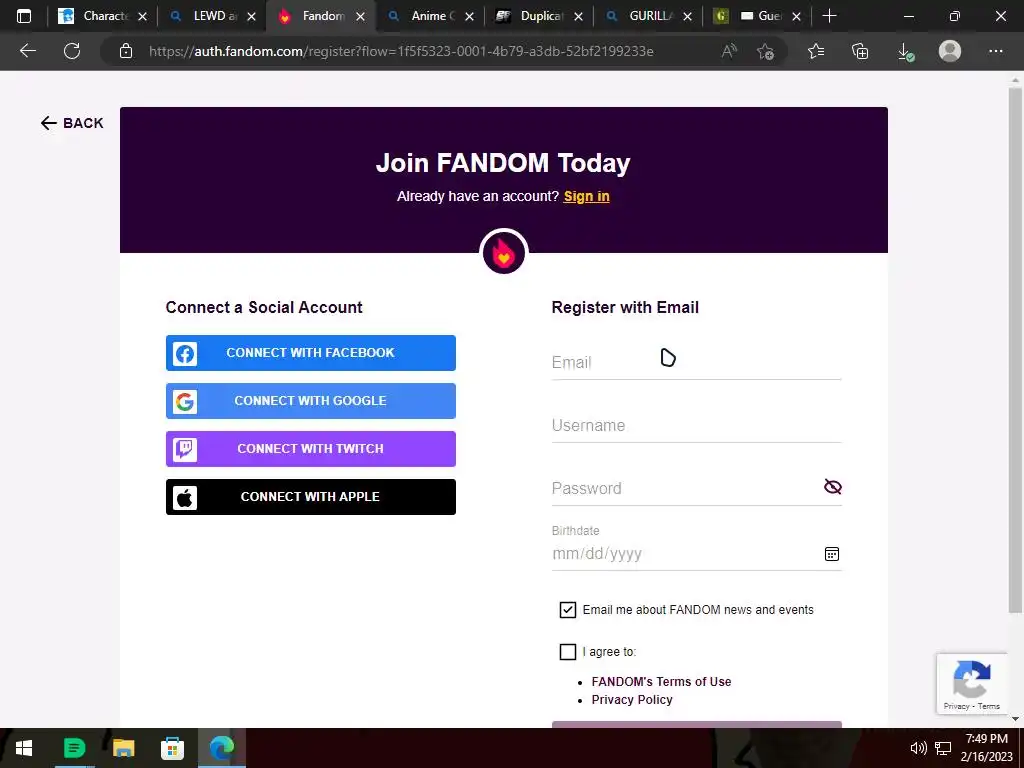
Task: Click Connect with Google button
Action: 311,401
